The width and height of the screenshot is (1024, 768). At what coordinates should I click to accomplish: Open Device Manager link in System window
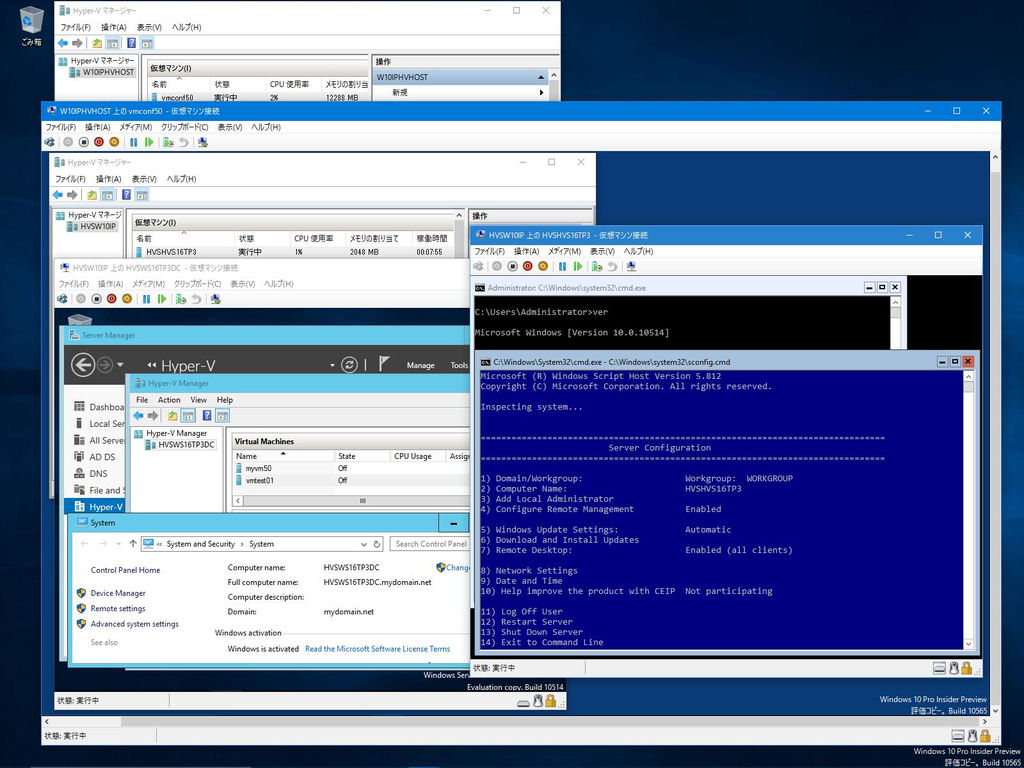(118, 593)
